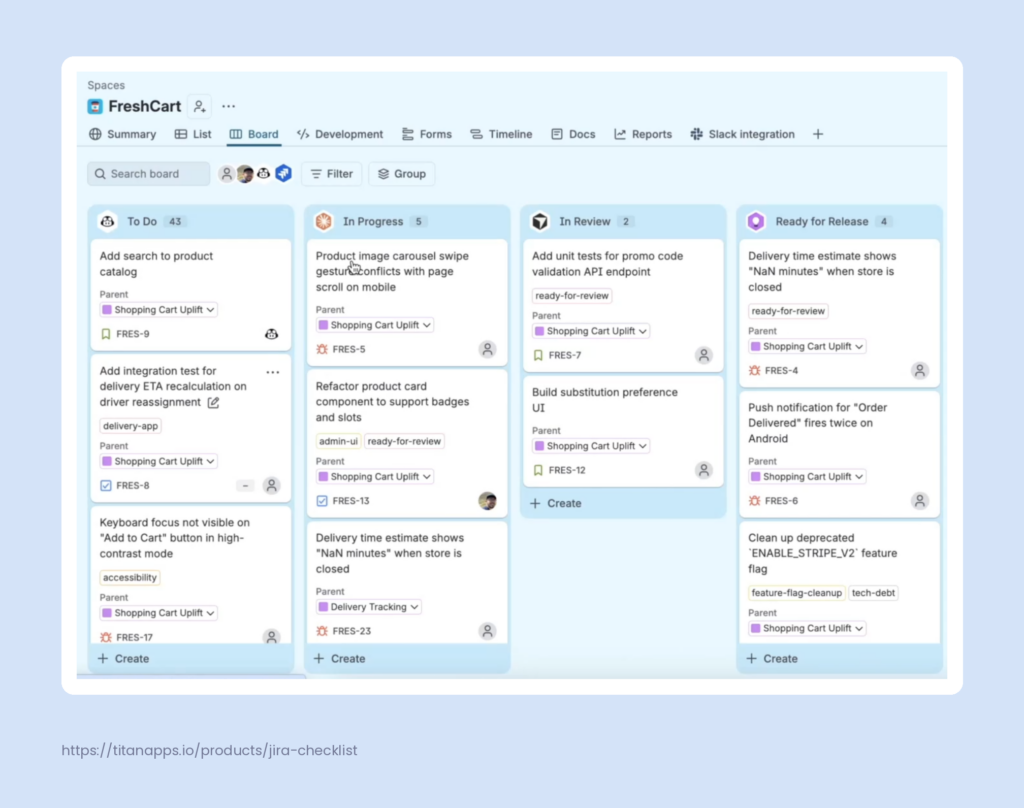
Task: Expand Shopping Cart Uplift parent on FRES-6
Action: 807,476
